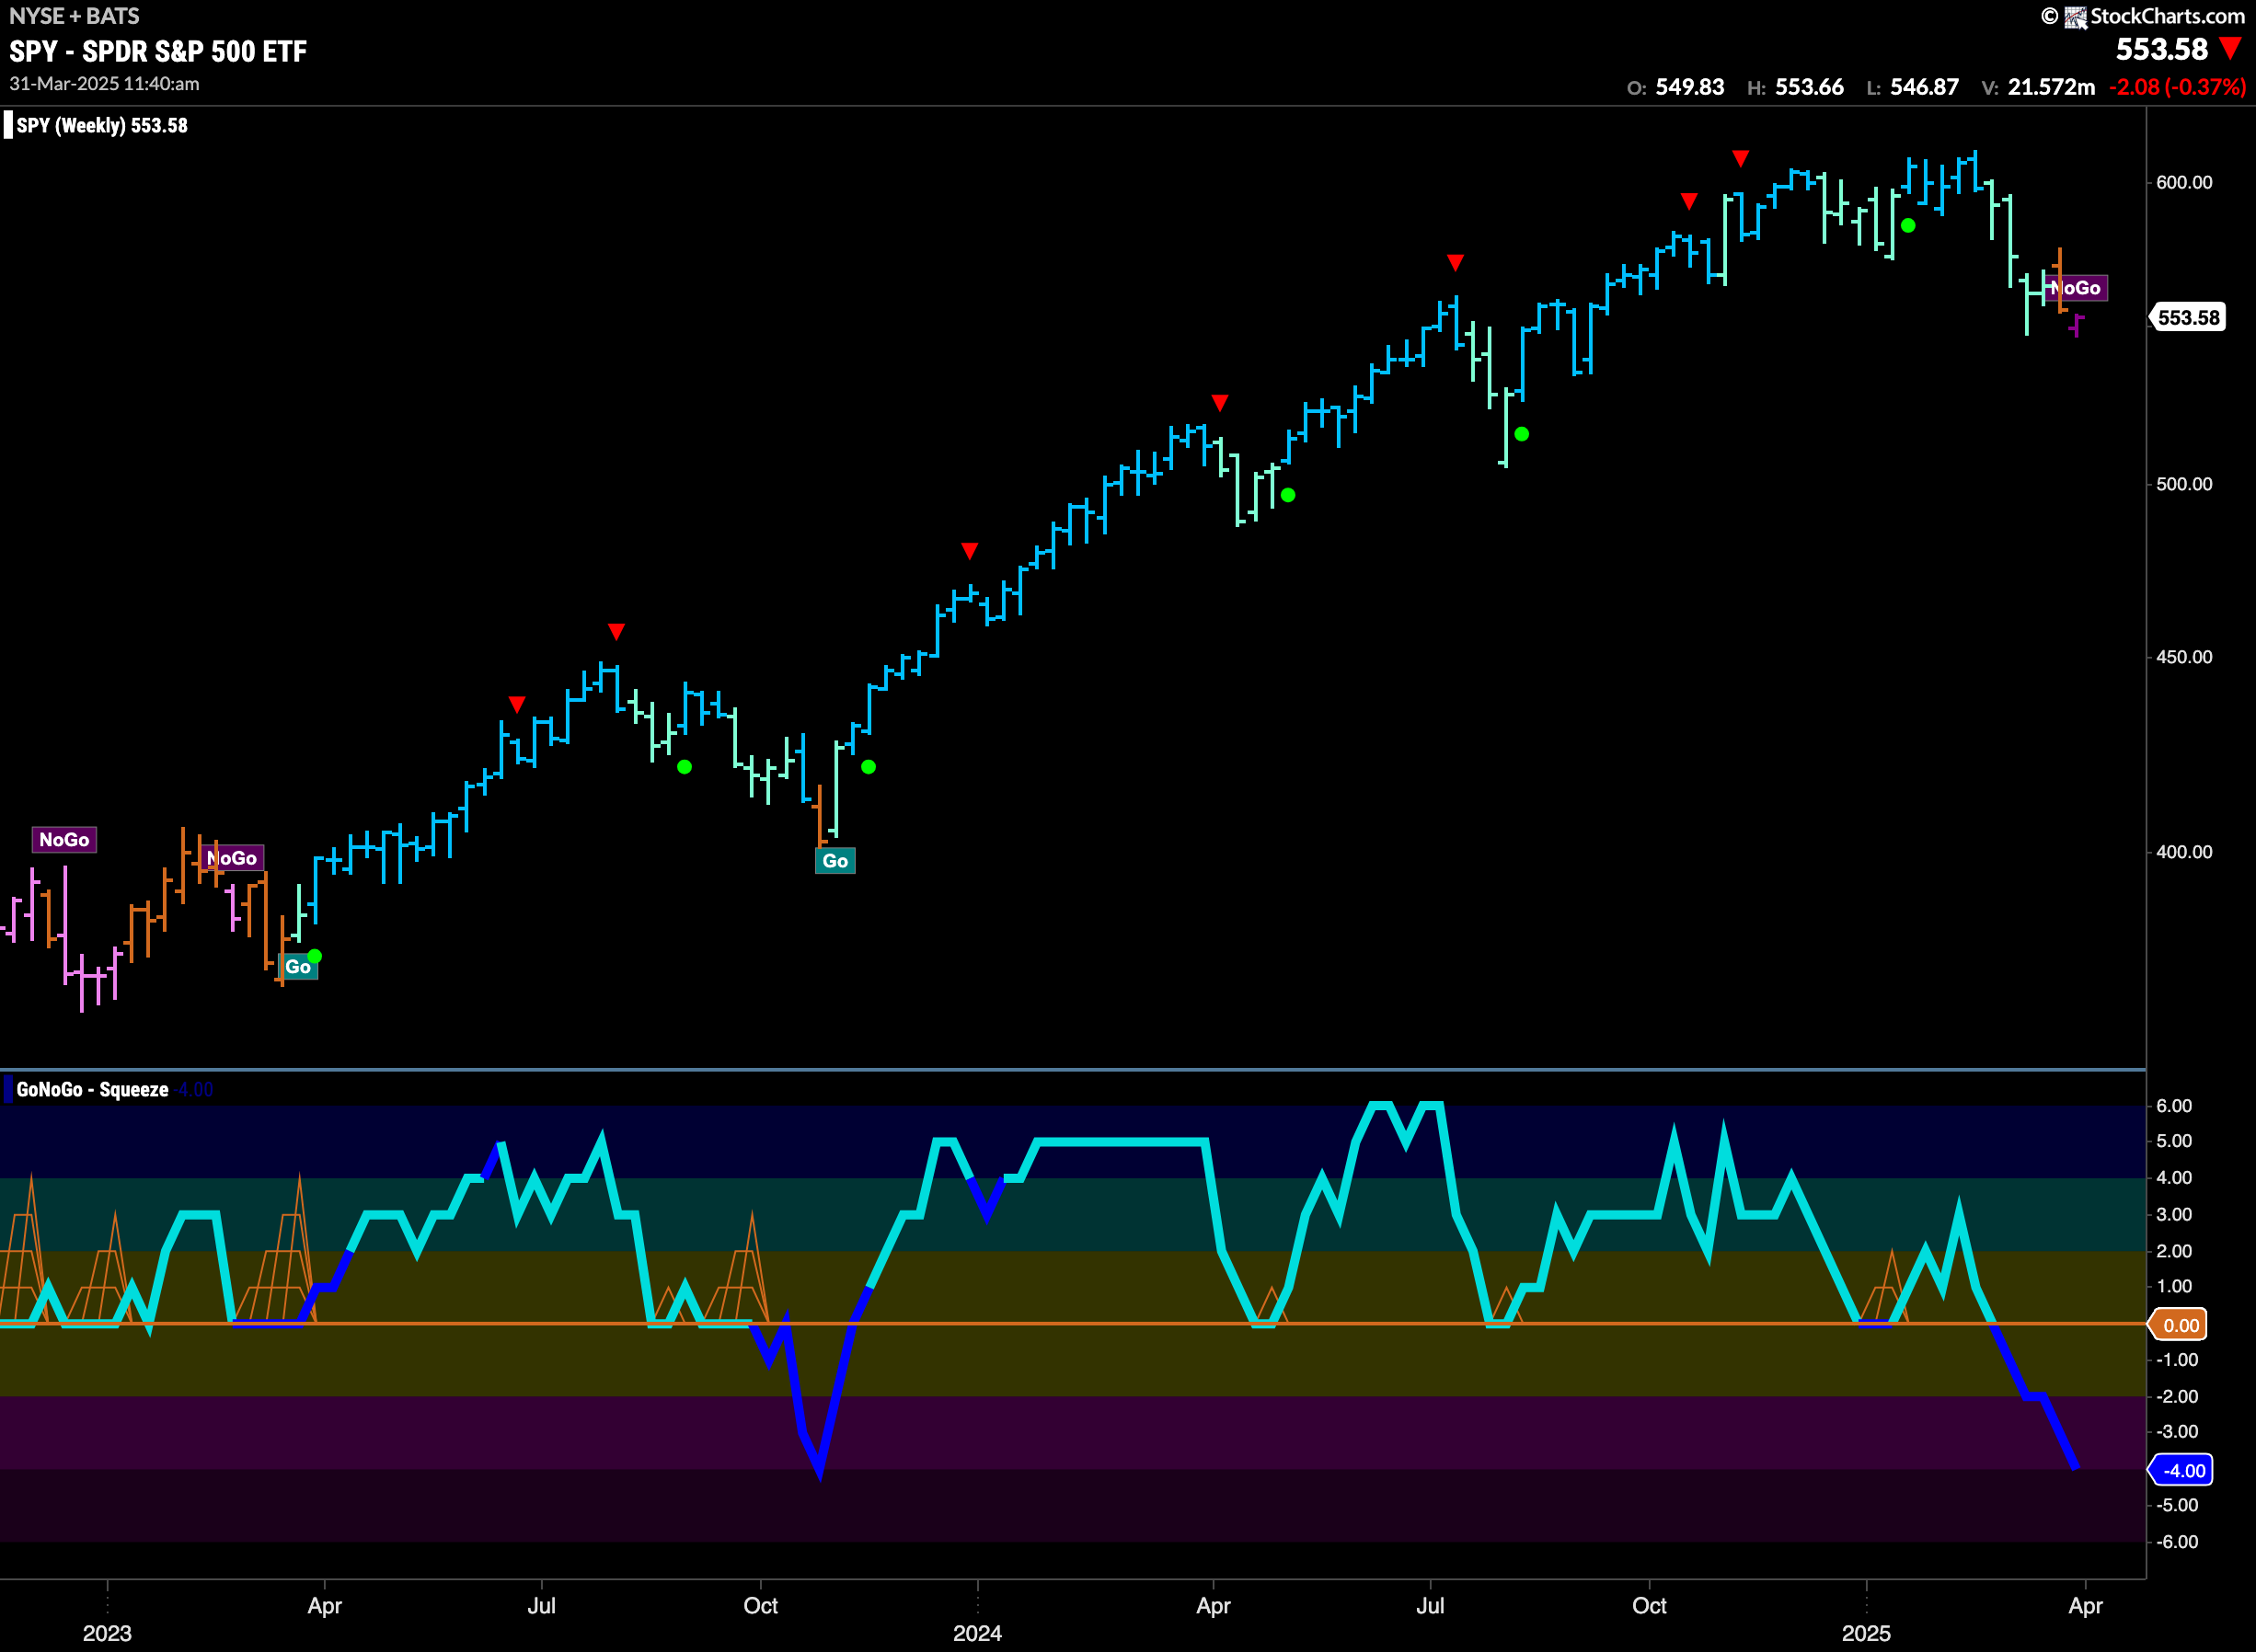Click the Apr label of 2025 on time axis
The width and height of the screenshot is (2256, 1652).
pos(2085,1606)
